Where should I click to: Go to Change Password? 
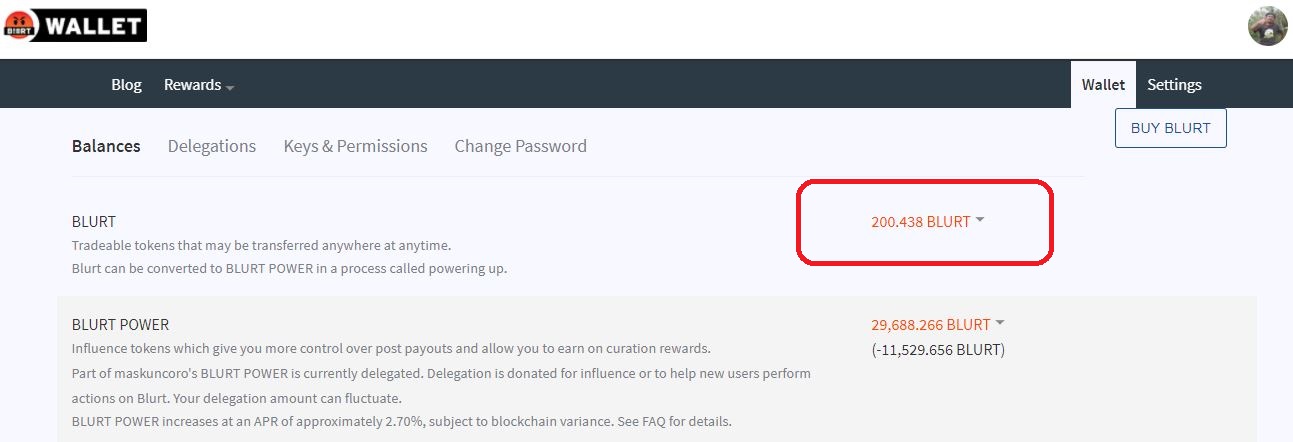pos(520,146)
